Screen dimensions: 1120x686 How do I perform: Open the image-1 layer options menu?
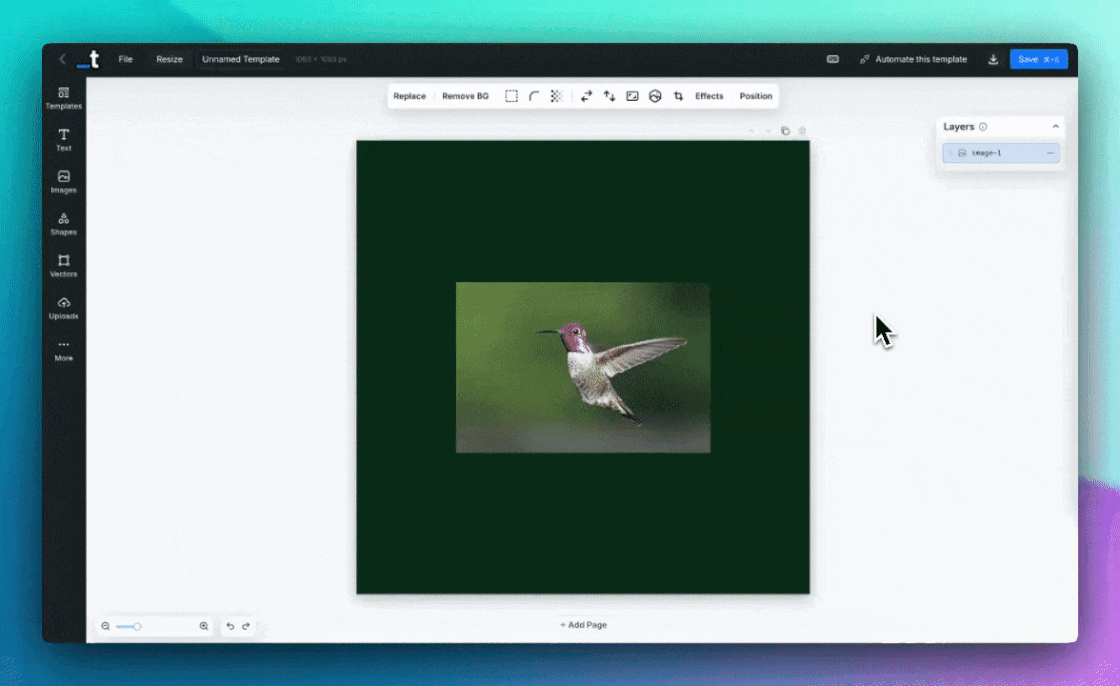coord(1050,153)
